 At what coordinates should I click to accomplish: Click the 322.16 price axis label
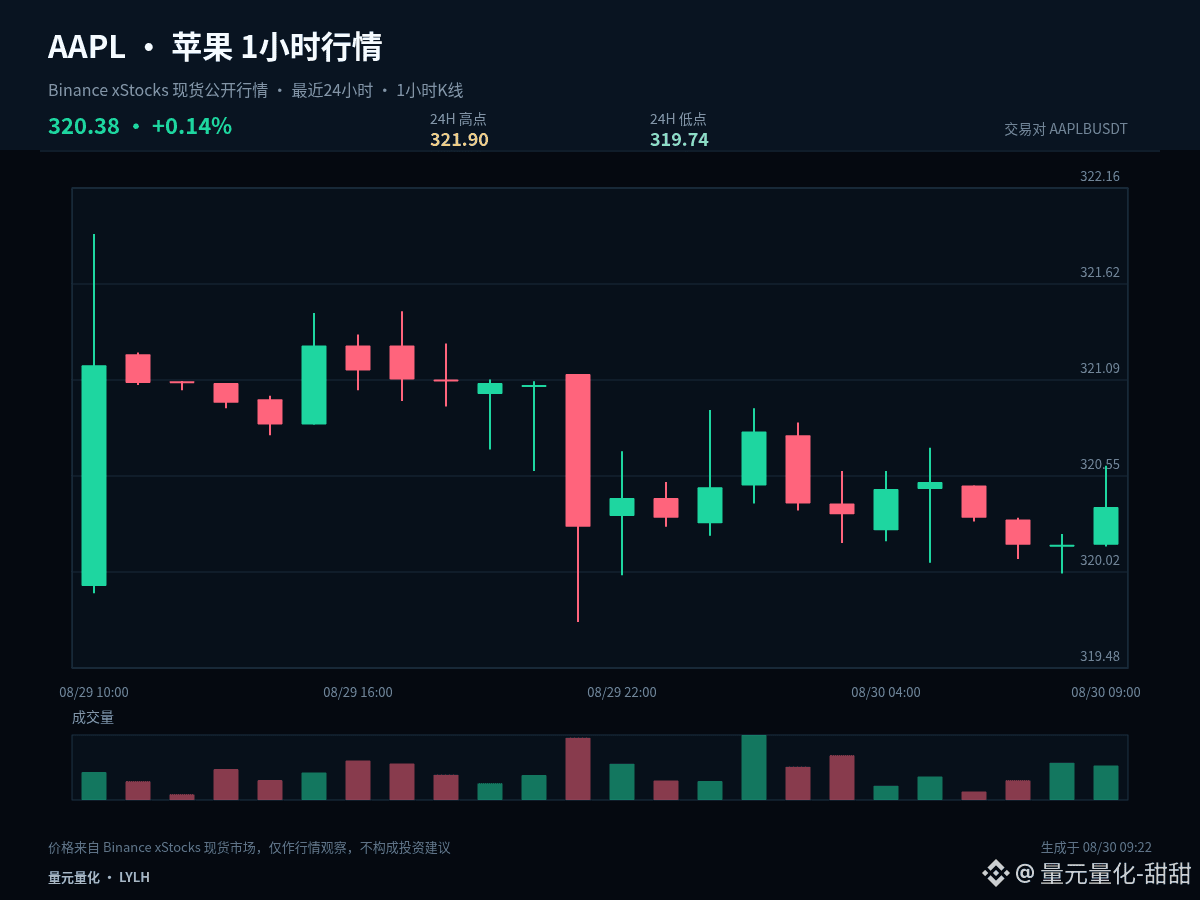coord(1100,176)
